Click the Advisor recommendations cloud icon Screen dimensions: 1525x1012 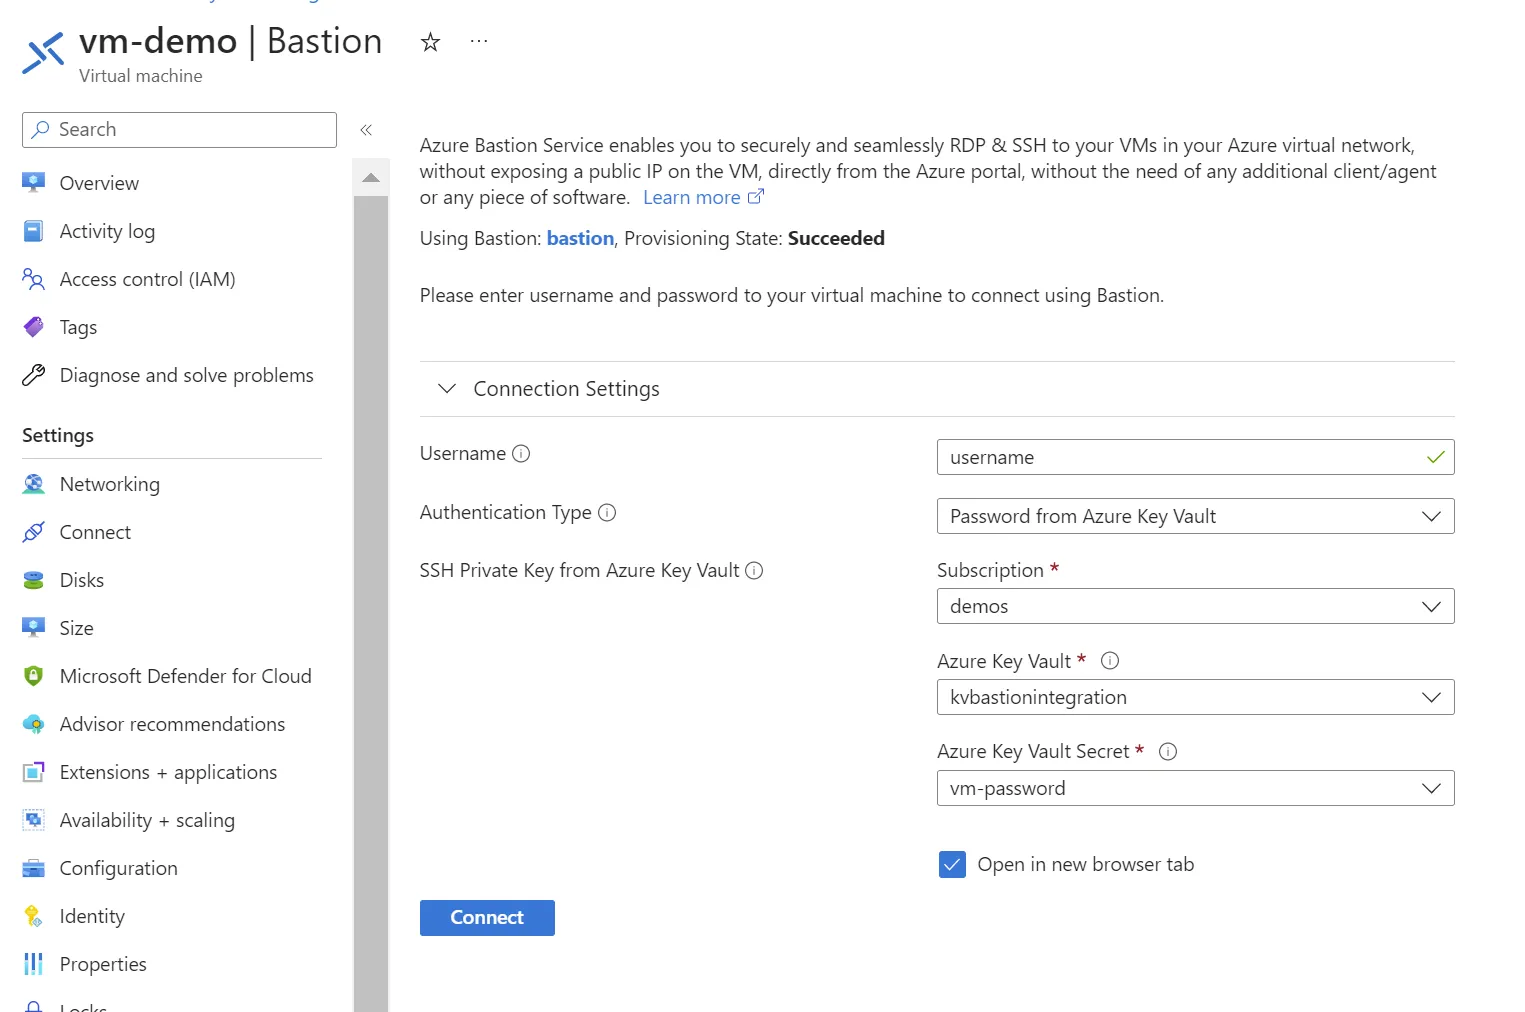(34, 724)
